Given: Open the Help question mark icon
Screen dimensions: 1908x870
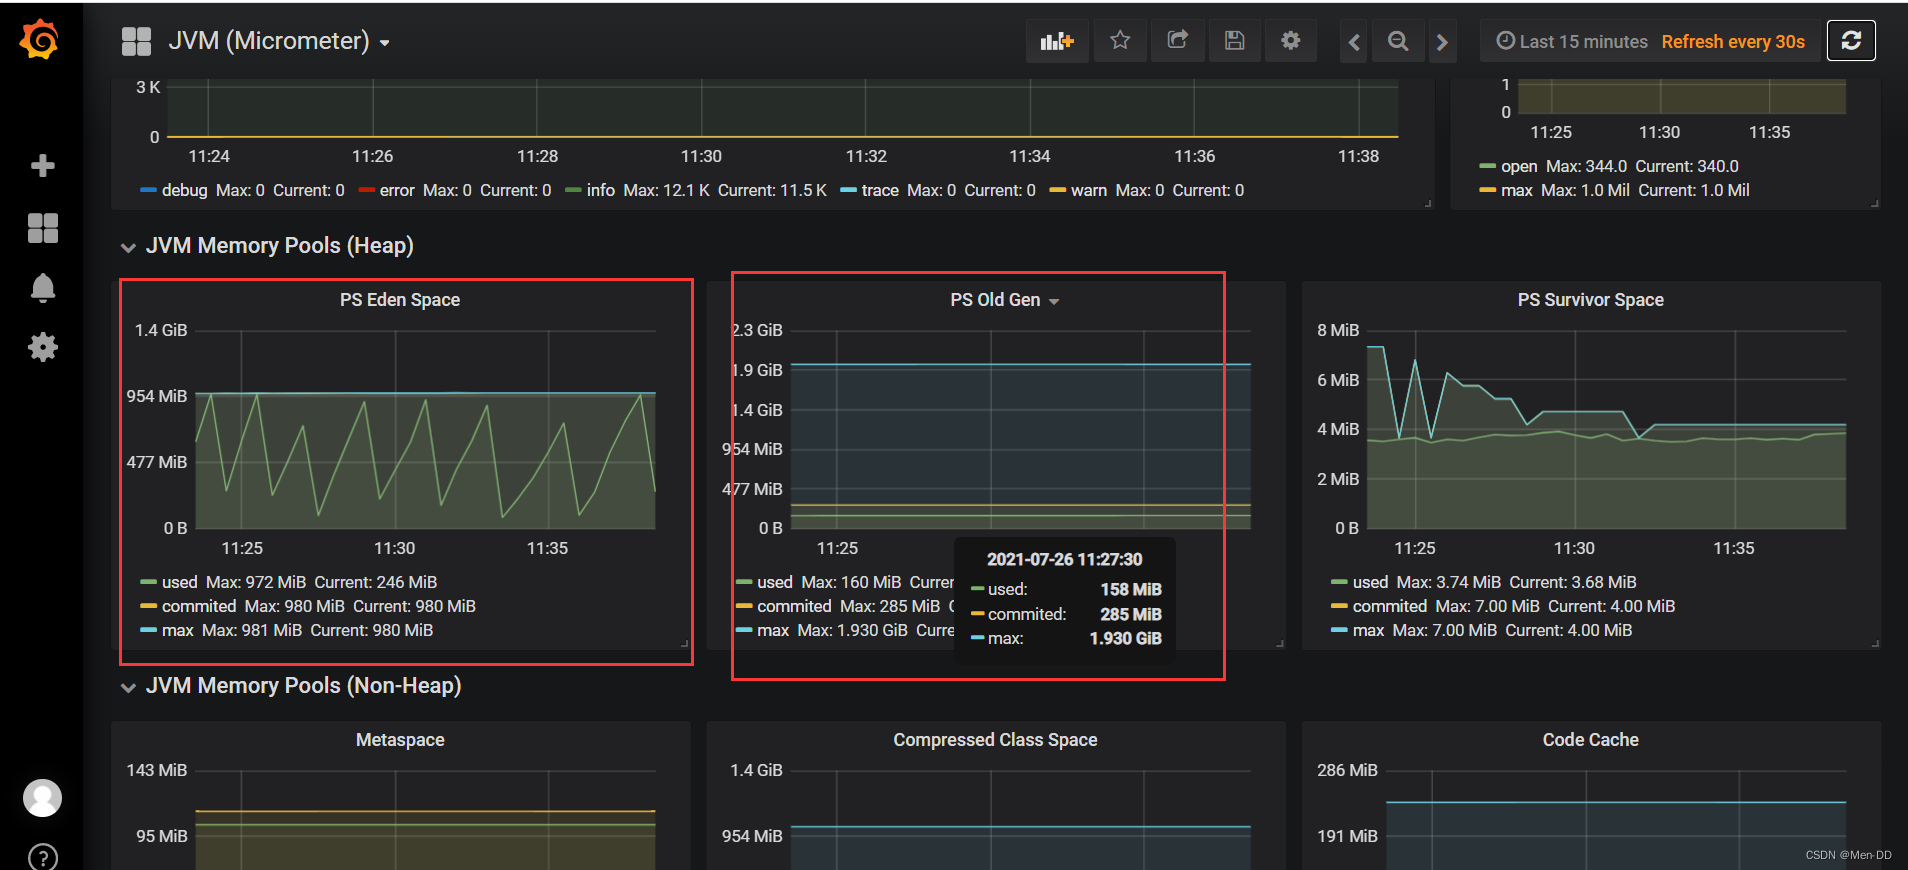Looking at the screenshot, I should click(42, 857).
